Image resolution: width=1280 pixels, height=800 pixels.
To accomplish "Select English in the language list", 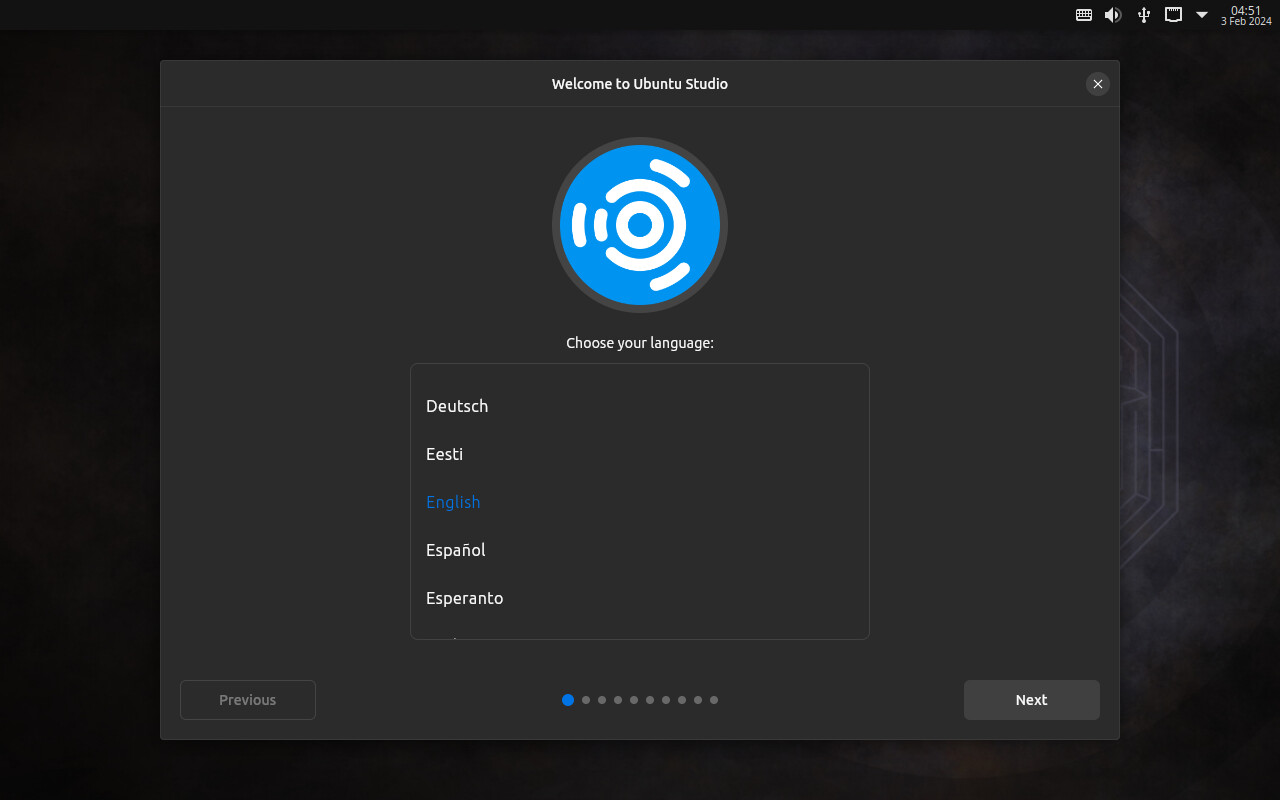I will coord(453,502).
